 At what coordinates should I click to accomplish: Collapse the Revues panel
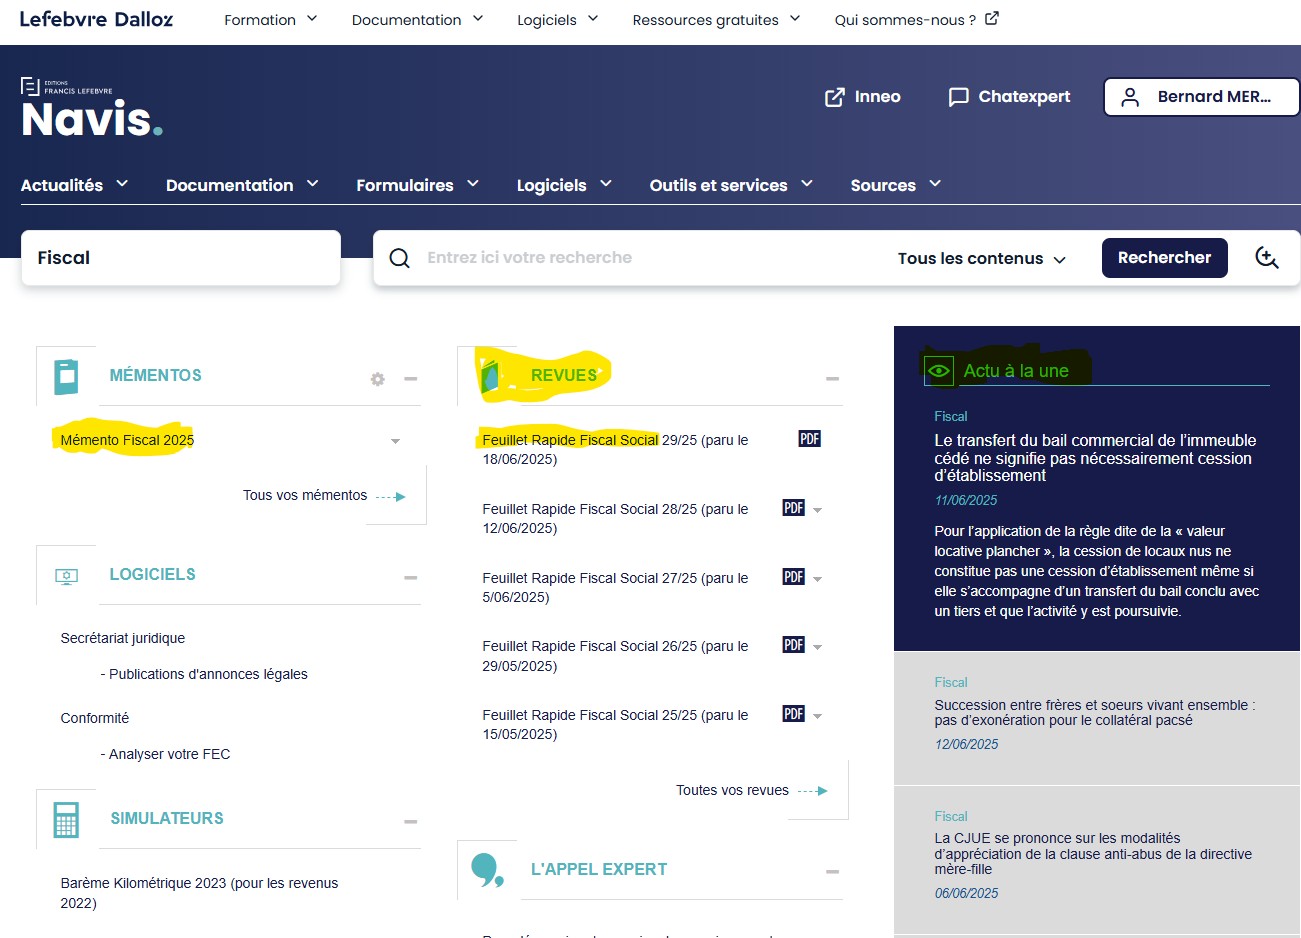point(832,379)
